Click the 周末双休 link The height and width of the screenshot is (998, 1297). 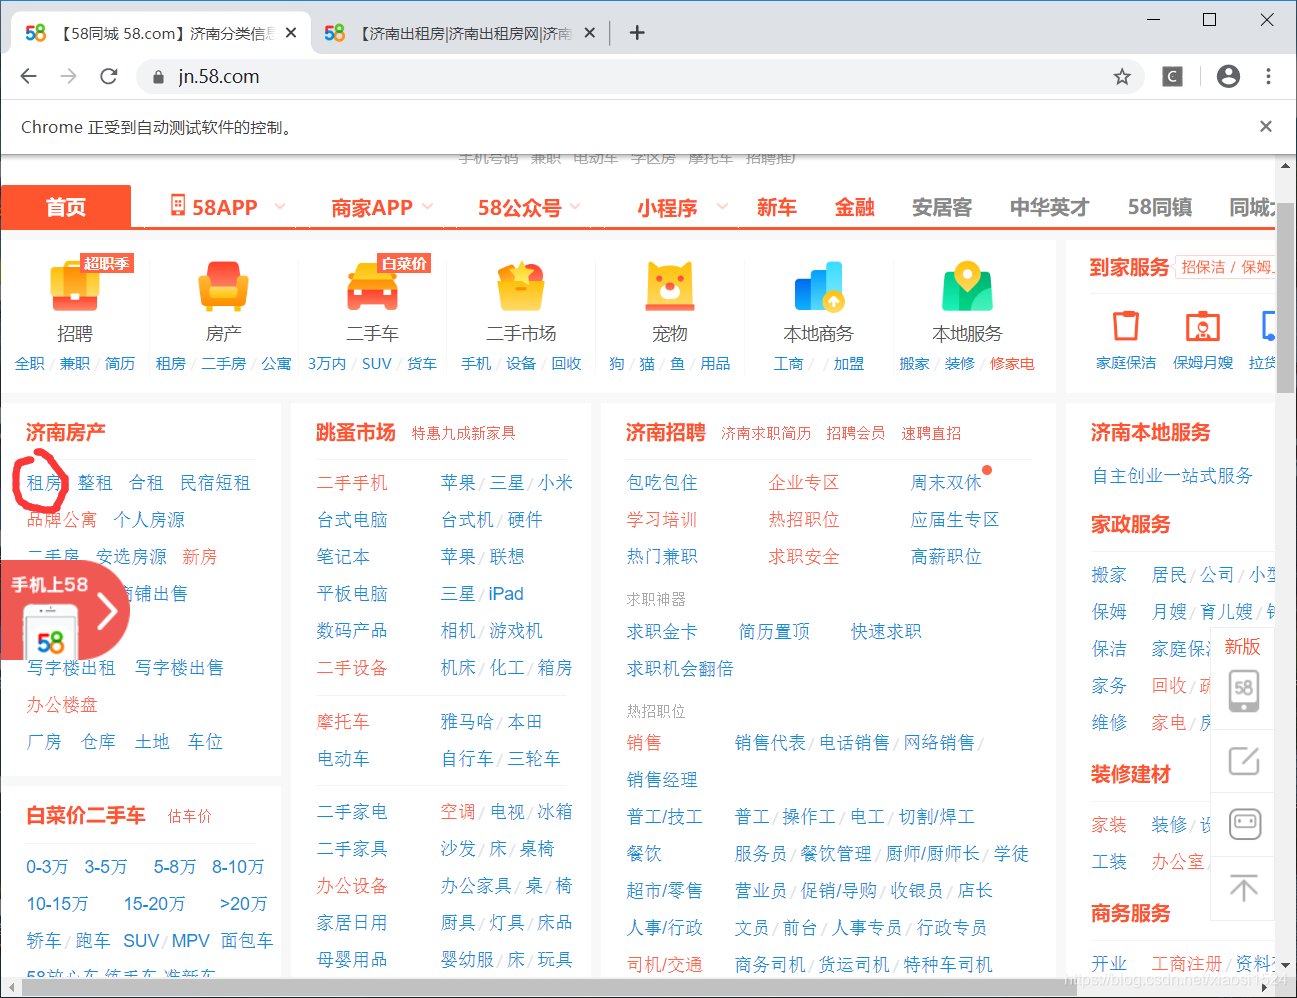coord(946,483)
